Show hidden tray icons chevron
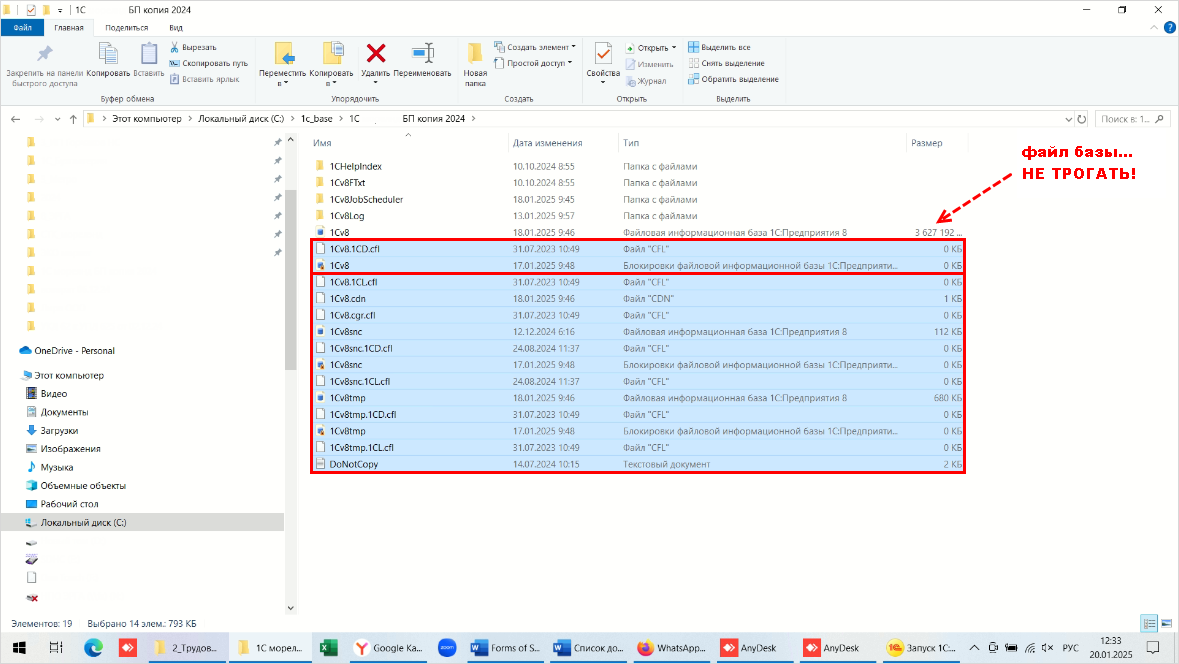 [974, 647]
